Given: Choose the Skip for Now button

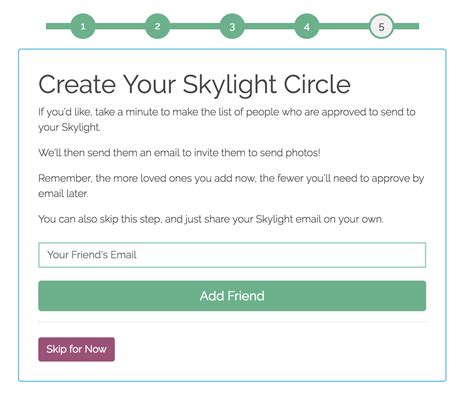Looking at the screenshot, I should pos(76,349).
